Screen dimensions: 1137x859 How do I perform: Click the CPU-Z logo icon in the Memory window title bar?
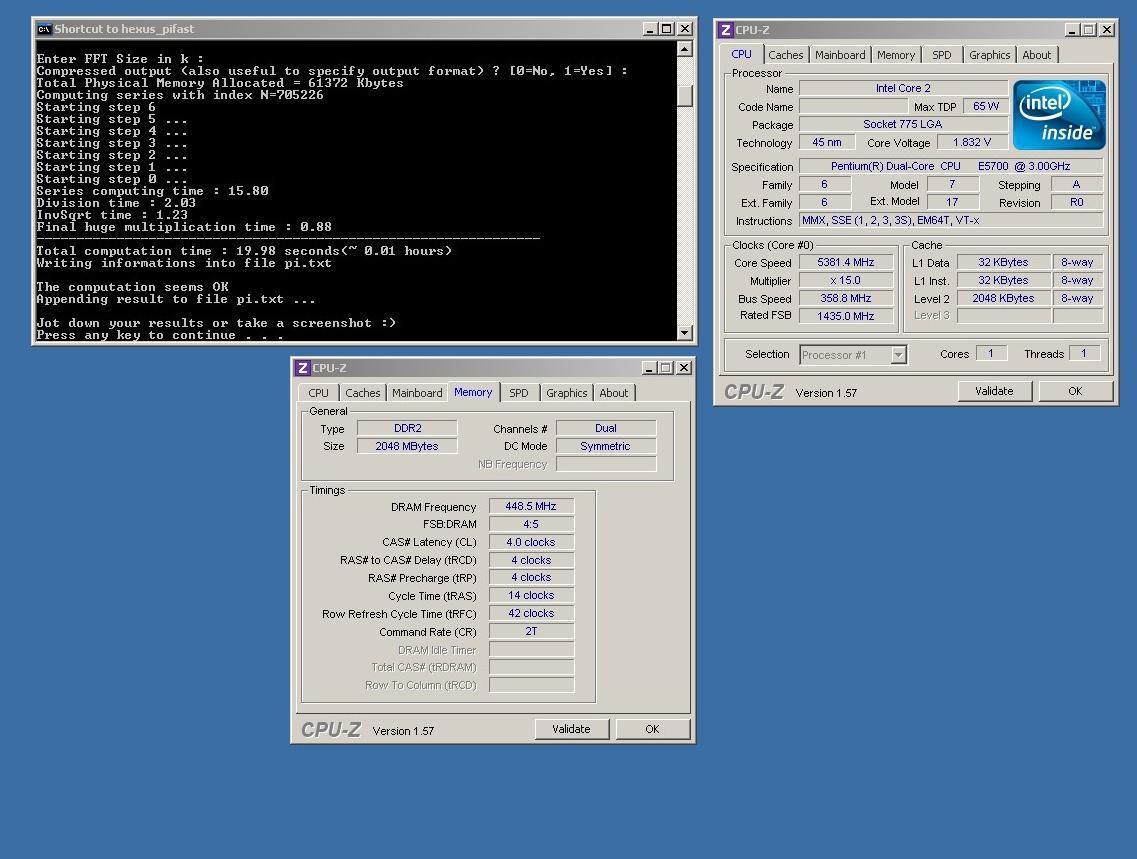click(303, 368)
